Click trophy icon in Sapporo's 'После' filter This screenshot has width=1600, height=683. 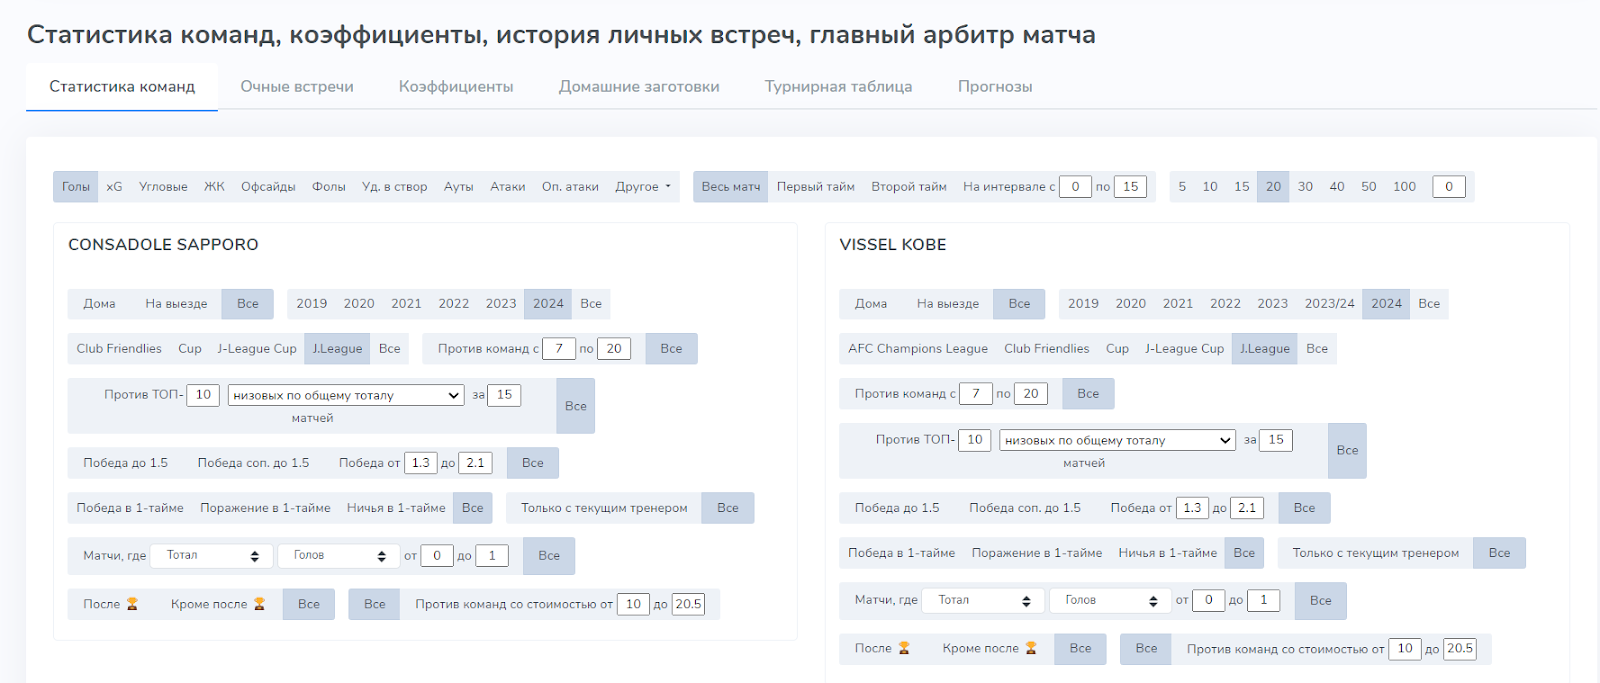click(x=132, y=604)
